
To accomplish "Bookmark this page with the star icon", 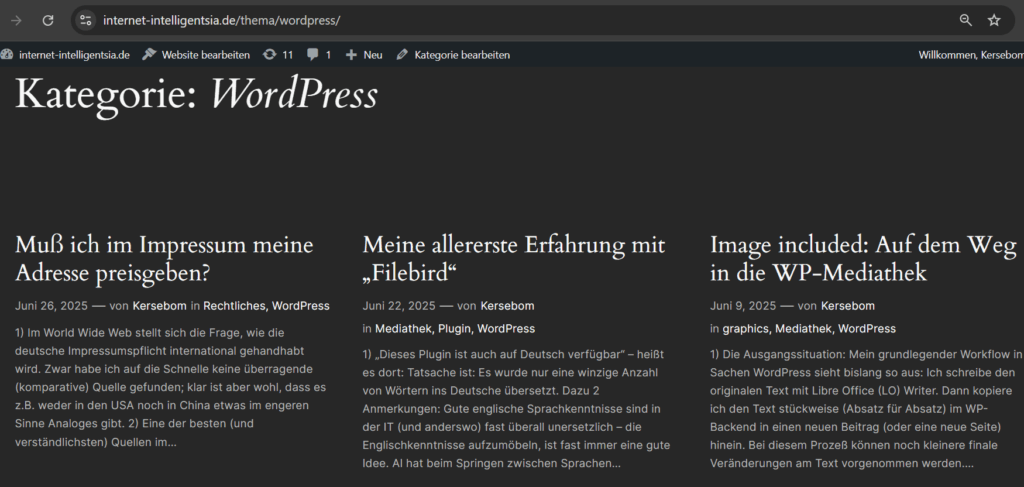I will point(994,20).
